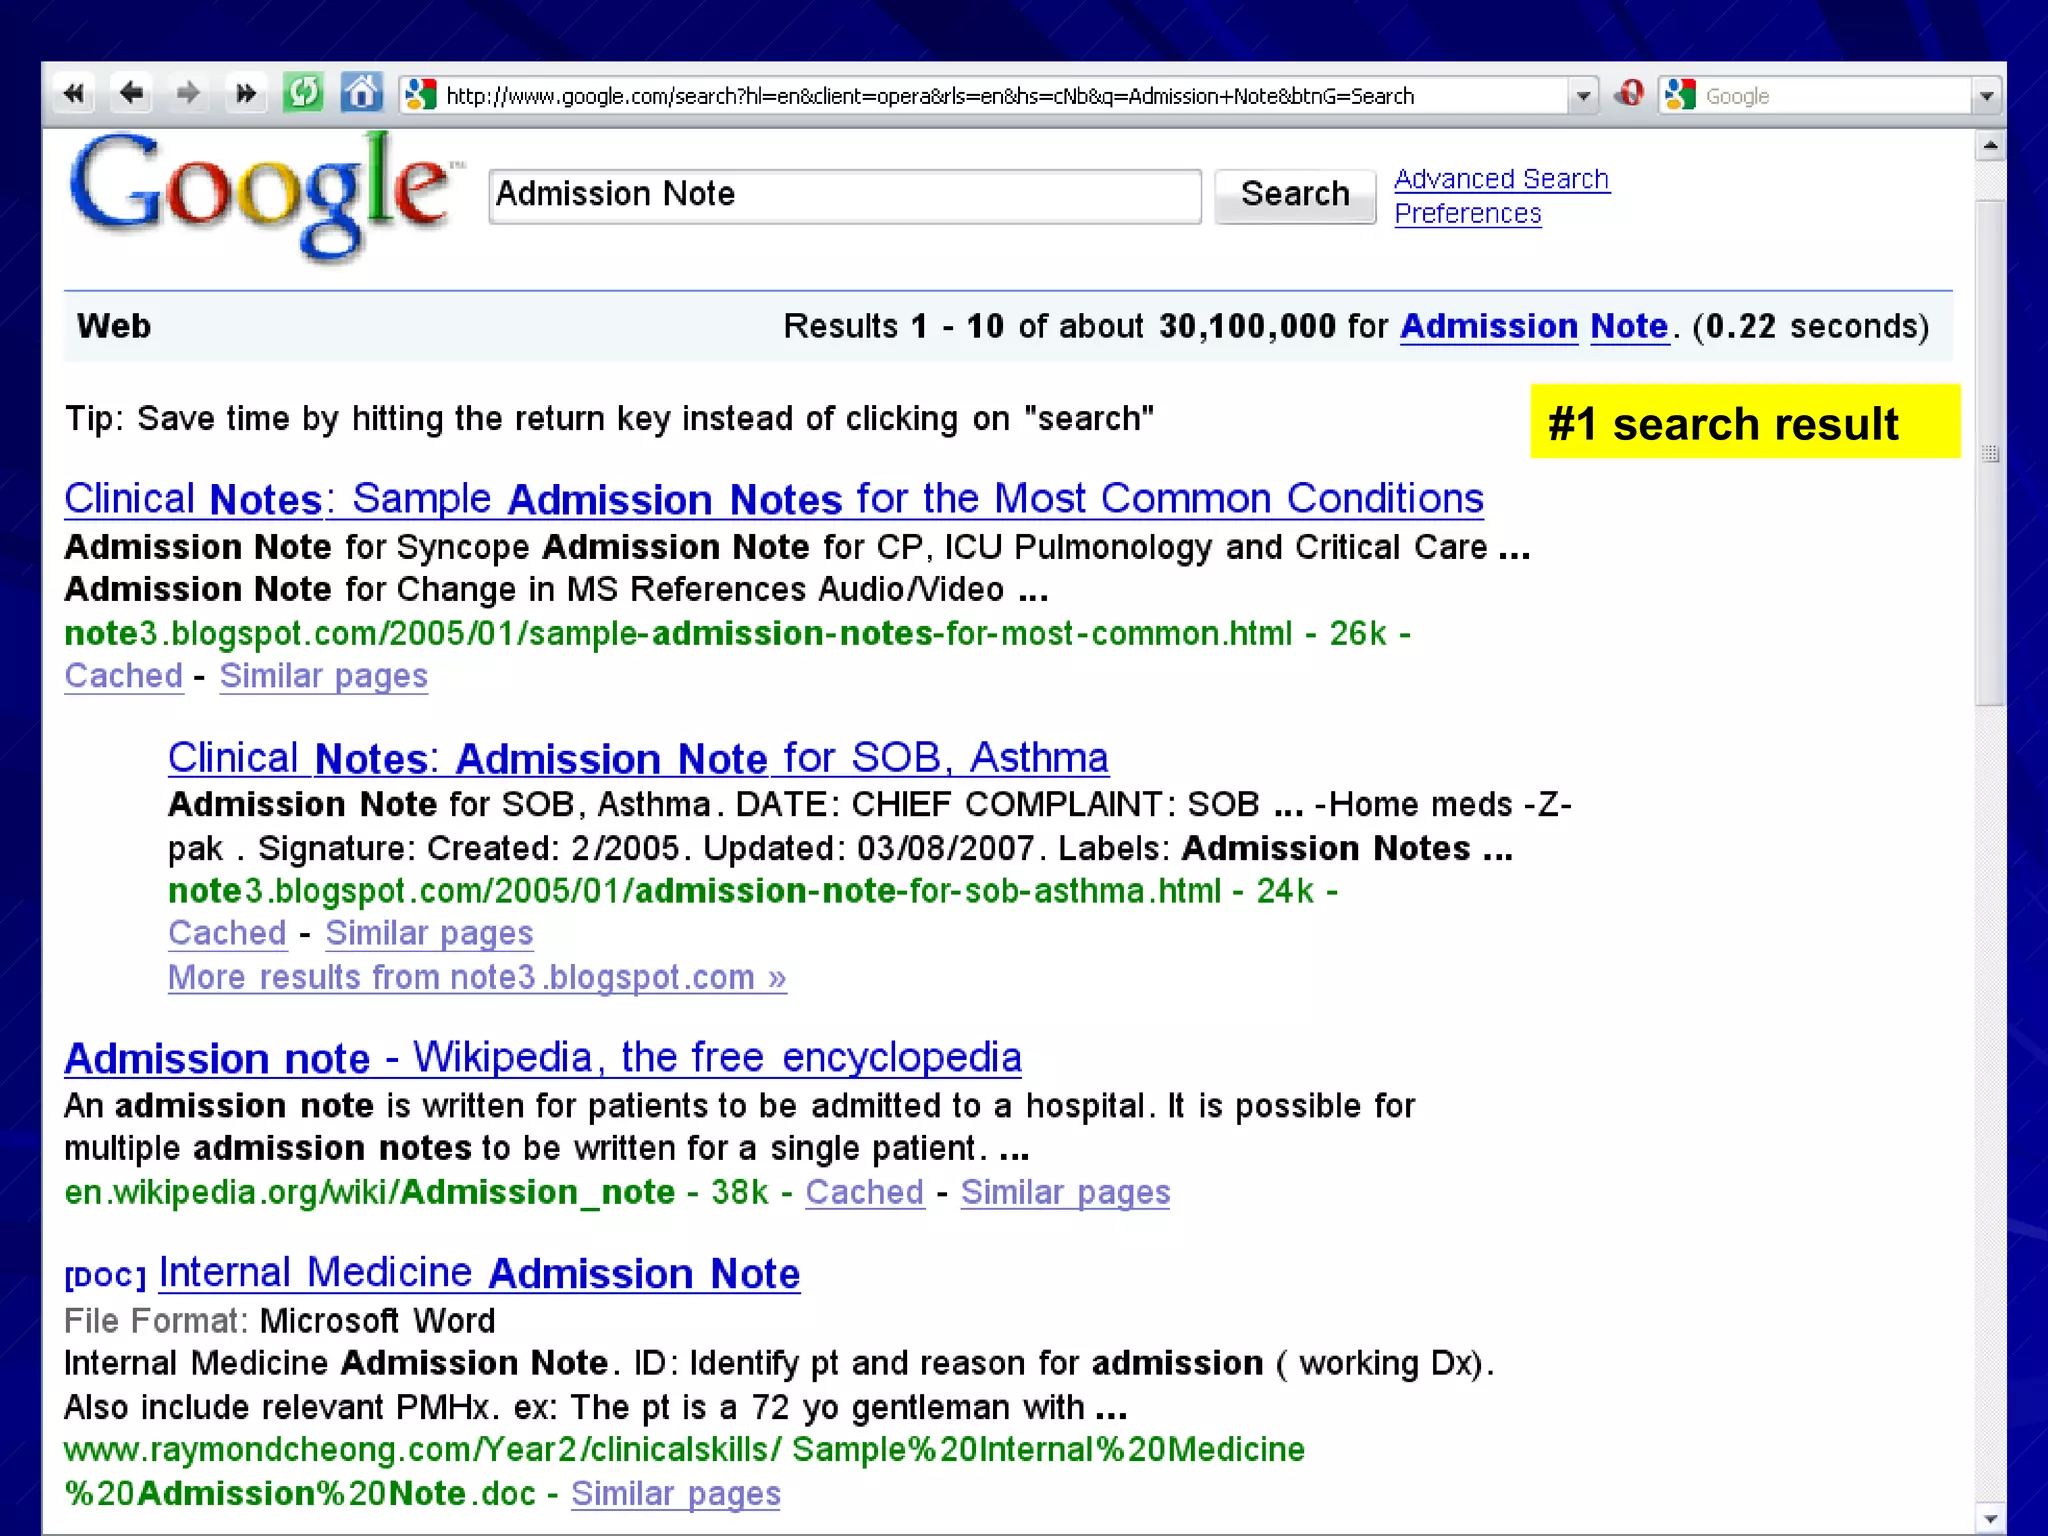Click the Search button
The width and height of the screenshot is (2048, 1536).
coord(1295,195)
